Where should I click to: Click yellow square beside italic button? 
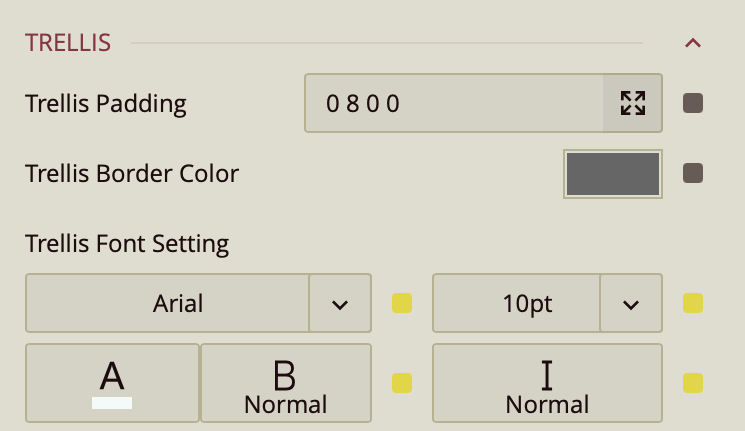click(692, 383)
